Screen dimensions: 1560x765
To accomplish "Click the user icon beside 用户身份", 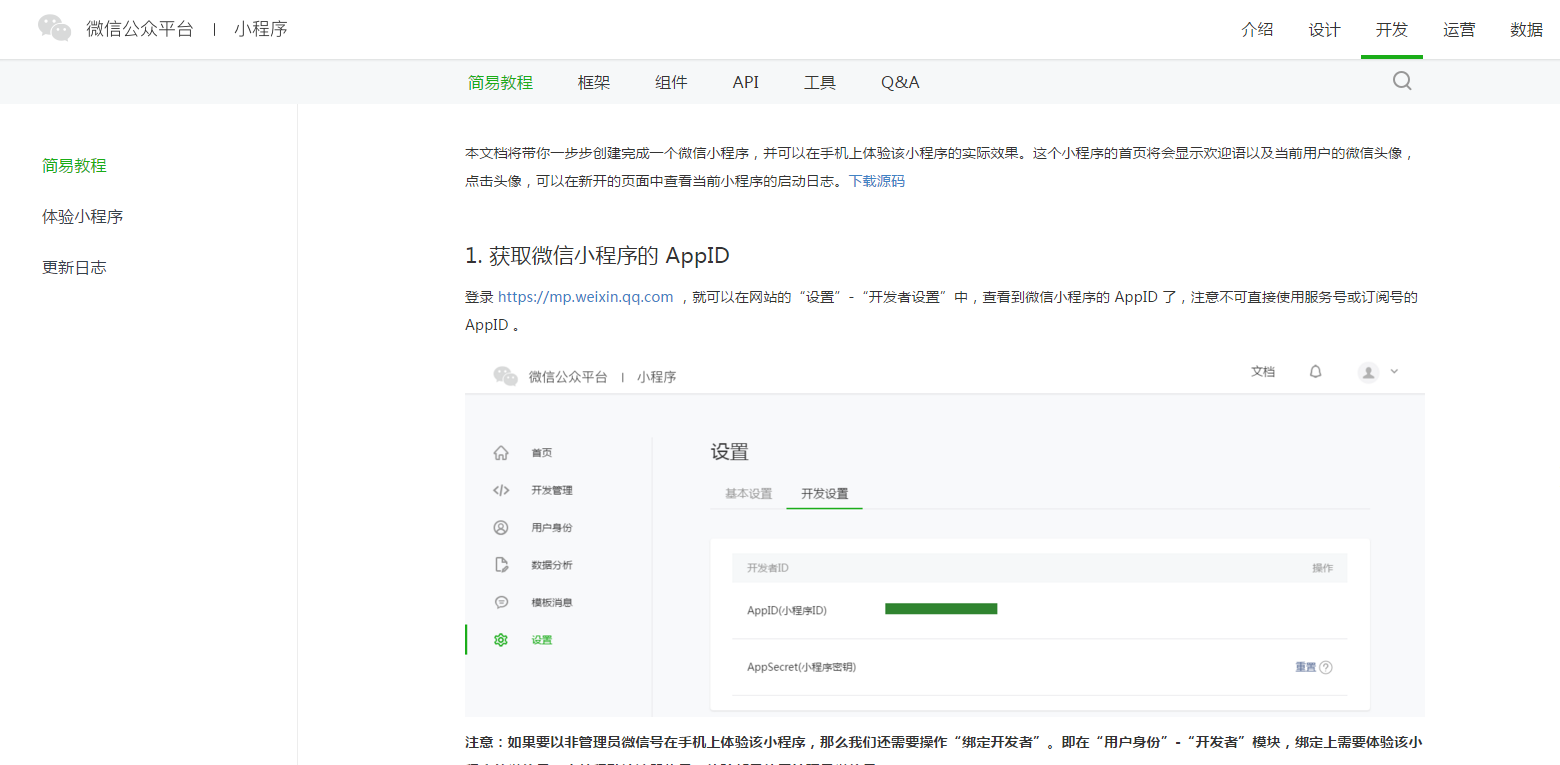I will pyautogui.click(x=501, y=527).
